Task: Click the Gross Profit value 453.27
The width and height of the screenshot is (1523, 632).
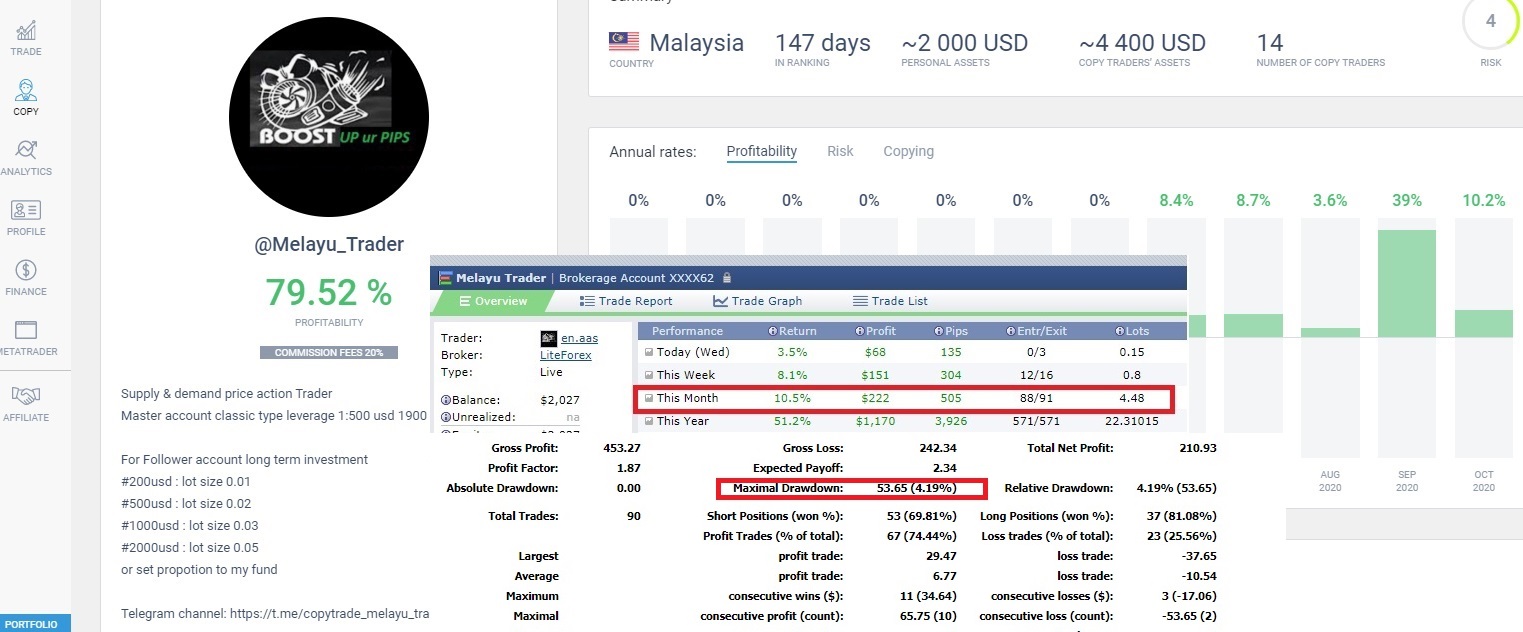Action: point(622,448)
